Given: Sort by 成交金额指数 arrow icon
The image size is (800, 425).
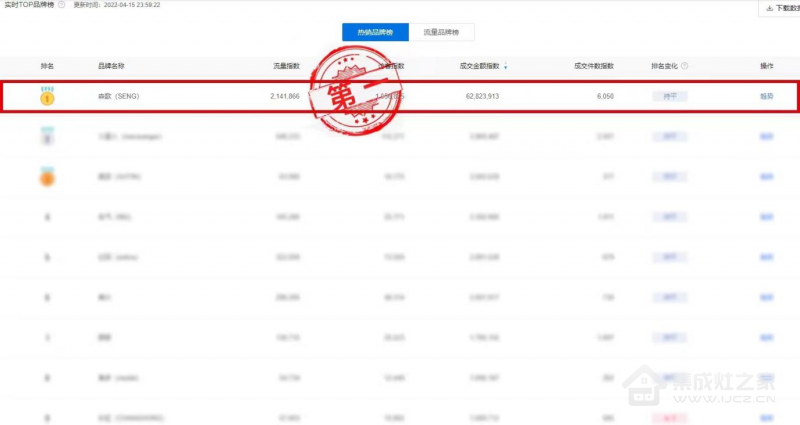Looking at the screenshot, I should (x=505, y=66).
